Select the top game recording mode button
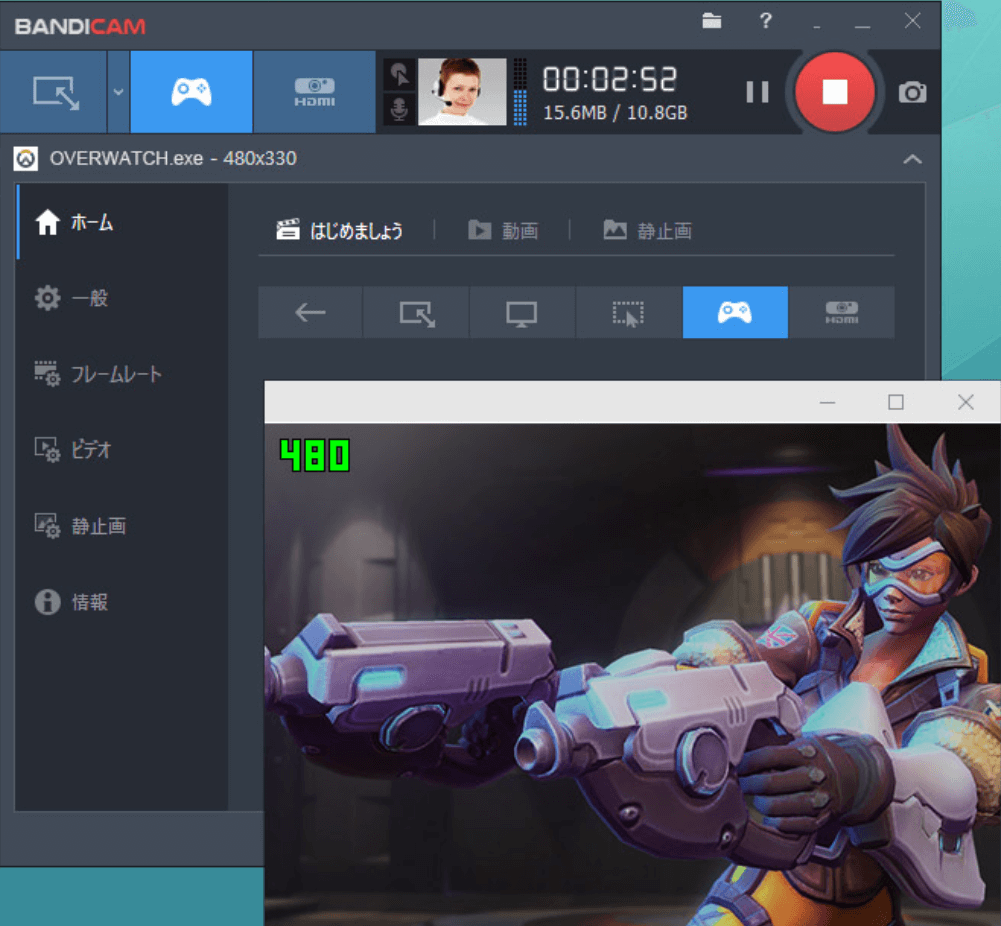 (x=191, y=92)
